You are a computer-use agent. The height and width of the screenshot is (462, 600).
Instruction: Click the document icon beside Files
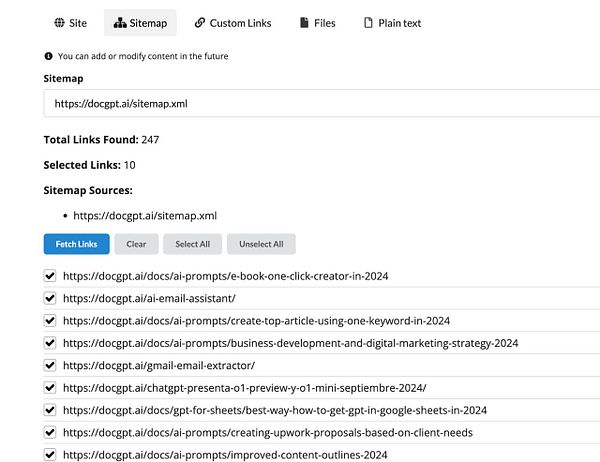click(x=304, y=23)
